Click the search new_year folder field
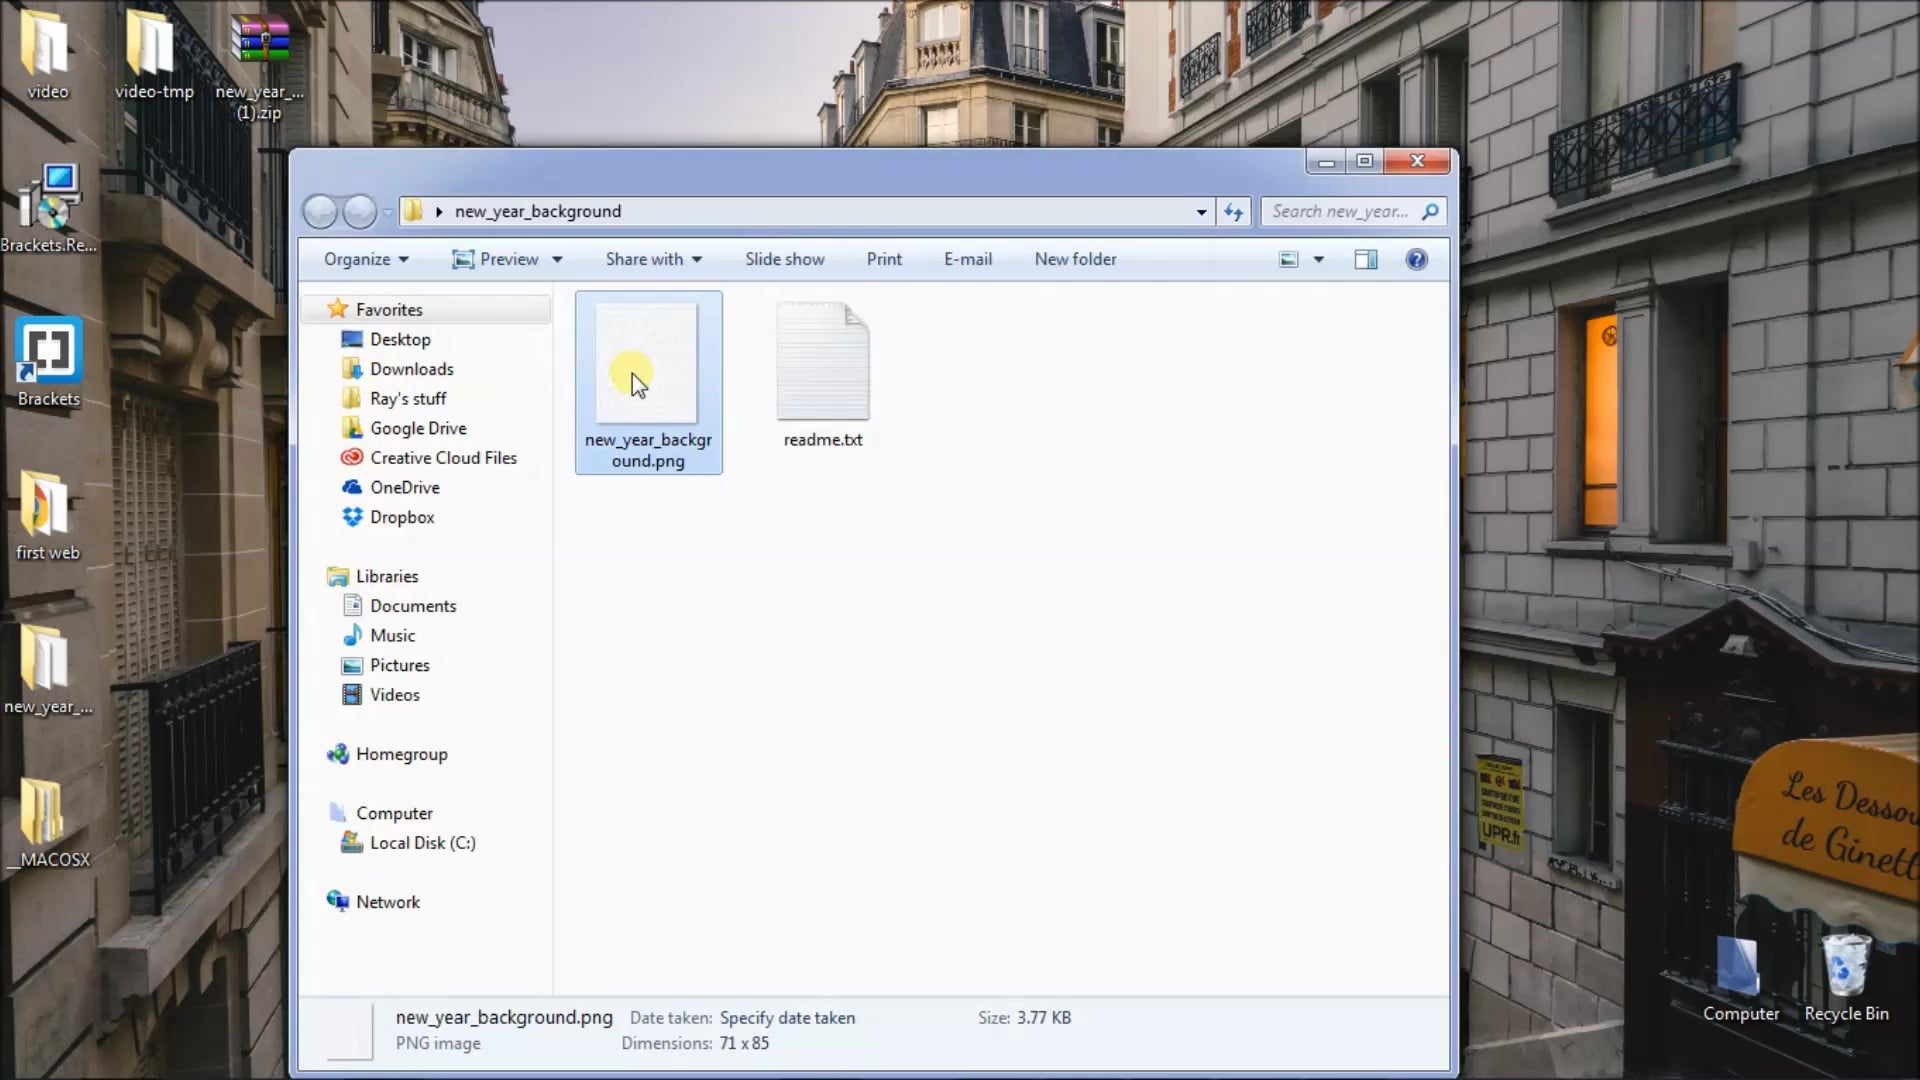Image resolution: width=1920 pixels, height=1080 pixels. (1340, 211)
